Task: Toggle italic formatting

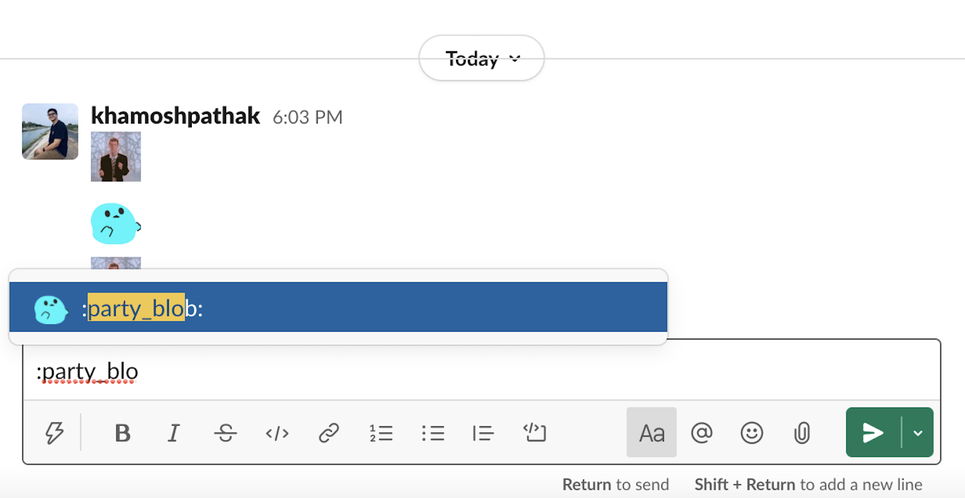Action: tap(174, 433)
